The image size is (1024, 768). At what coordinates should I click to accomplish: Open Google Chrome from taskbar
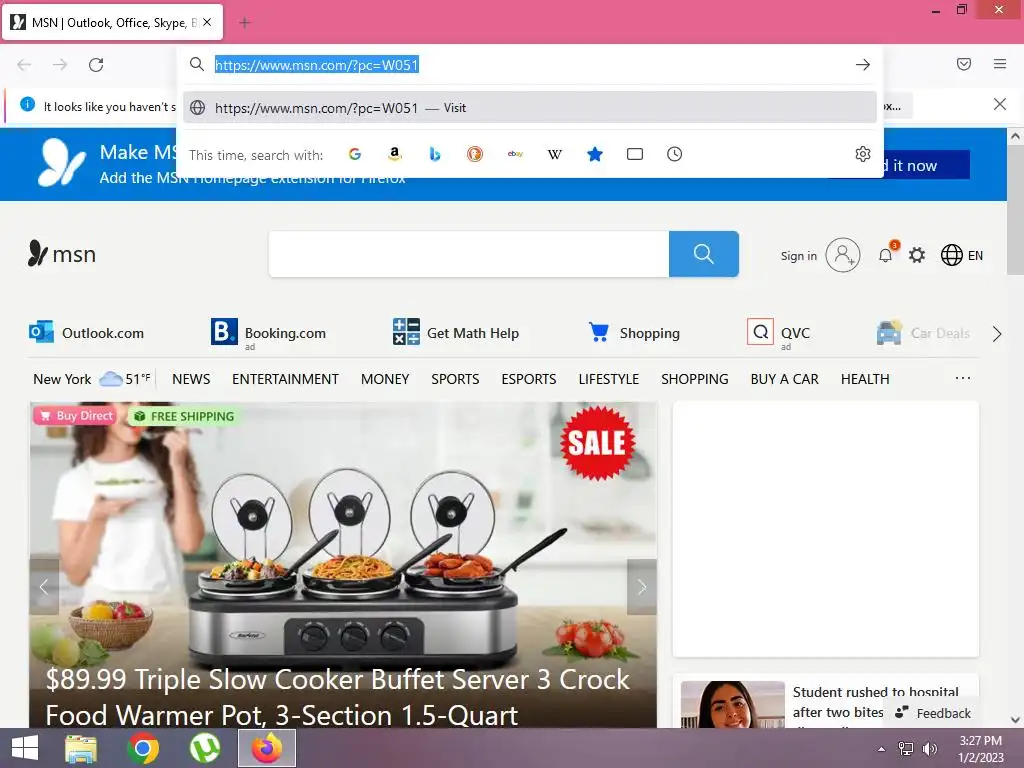coord(143,748)
